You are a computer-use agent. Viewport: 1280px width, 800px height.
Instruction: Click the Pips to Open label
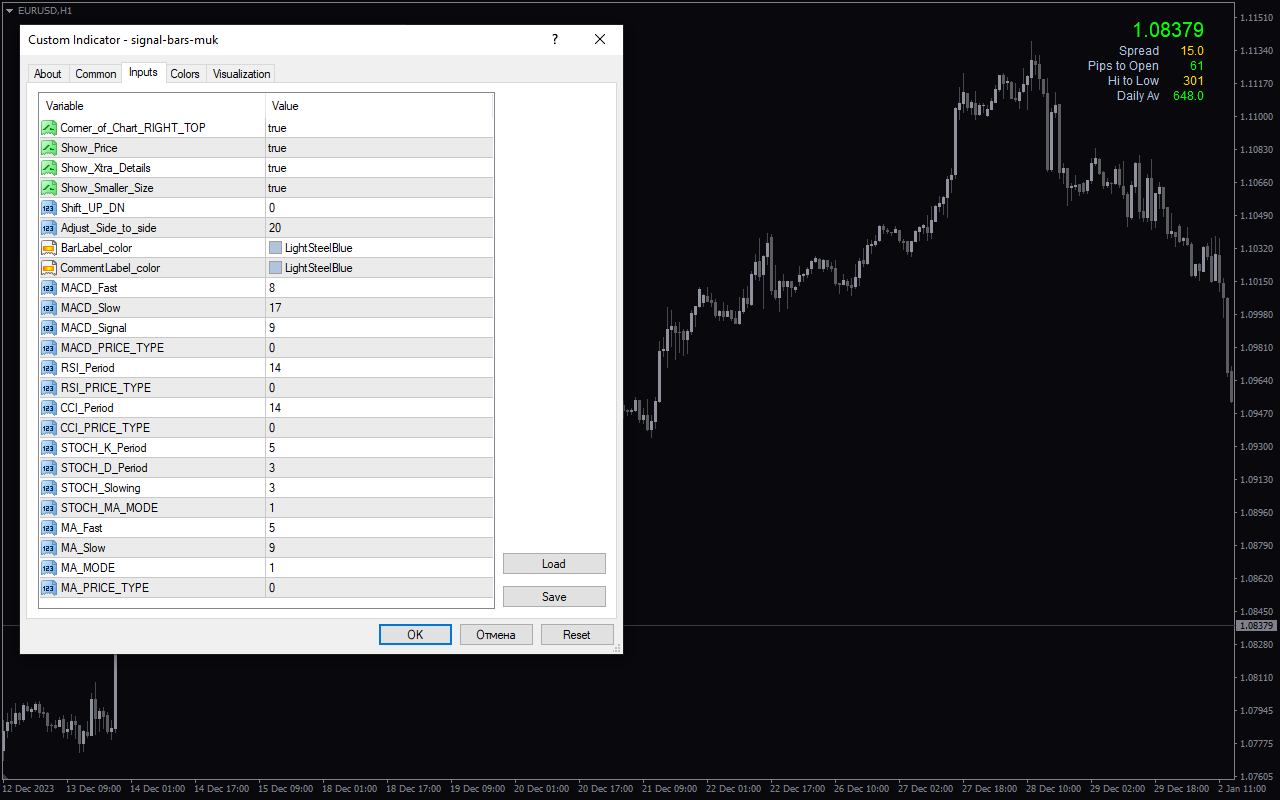tap(1123, 66)
